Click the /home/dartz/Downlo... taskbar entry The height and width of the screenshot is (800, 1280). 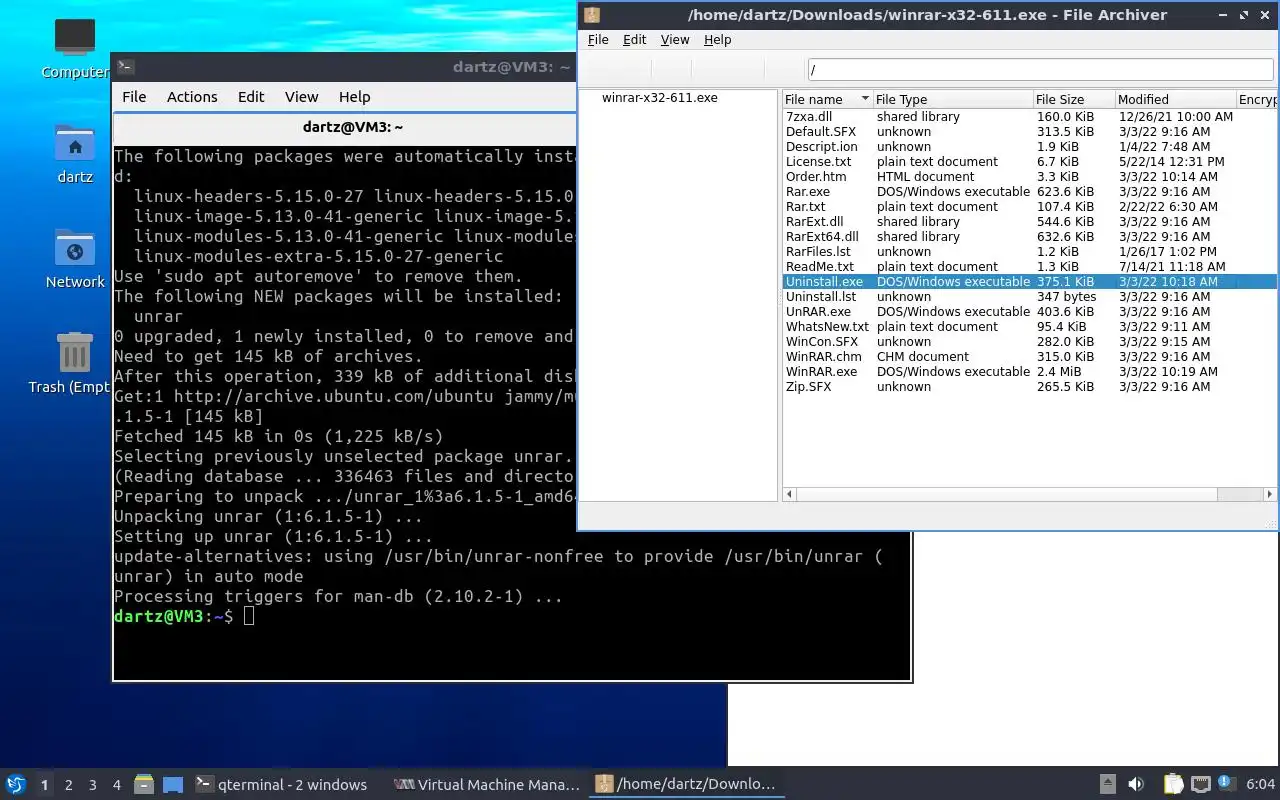coord(685,784)
